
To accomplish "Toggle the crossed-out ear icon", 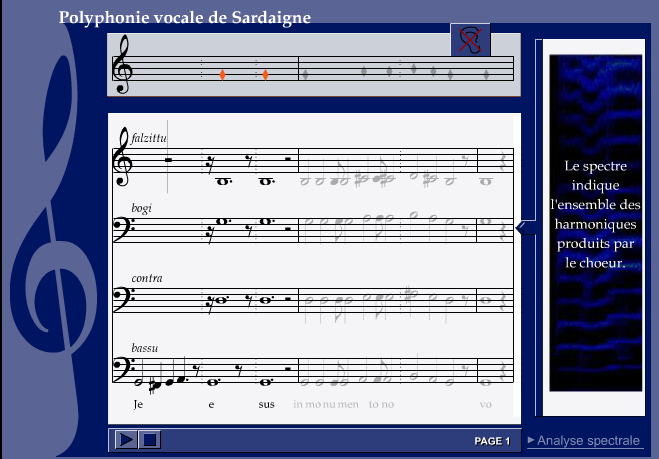I will [x=470, y=40].
